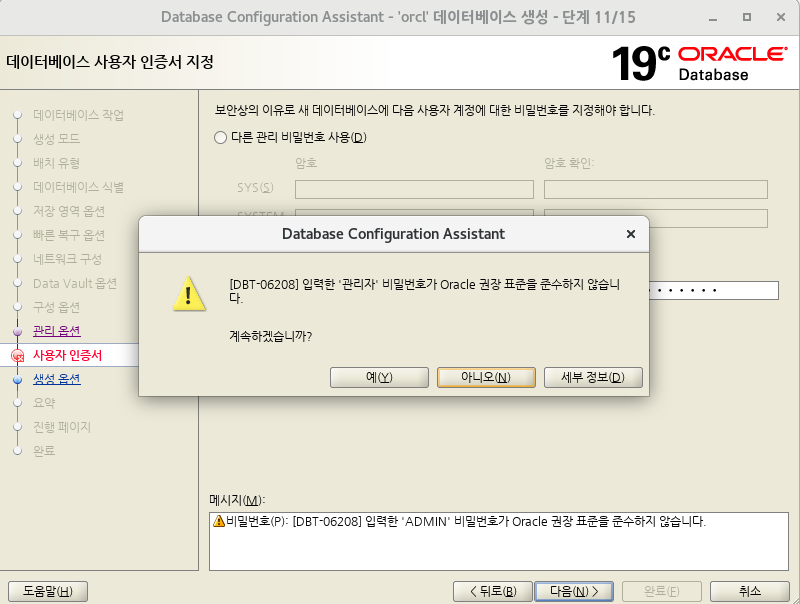Click the masked password confirmation field
800x604 pixels.
point(714,290)
